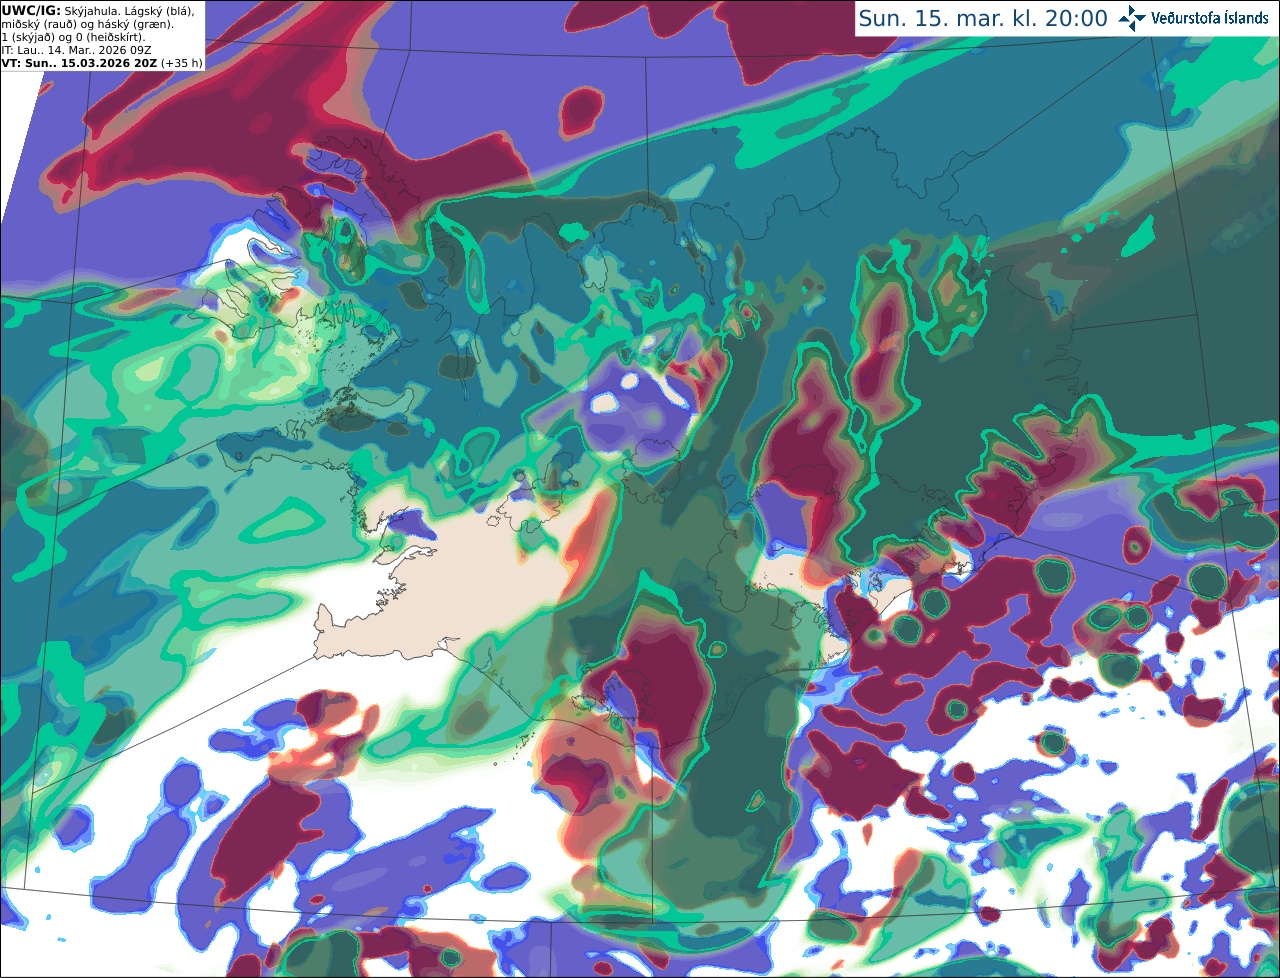The width and height of the screenshot is (1280, 978).
Task: Click the Veðurstofa Íslands logo icon
Action: click(x=1132, y=18)
